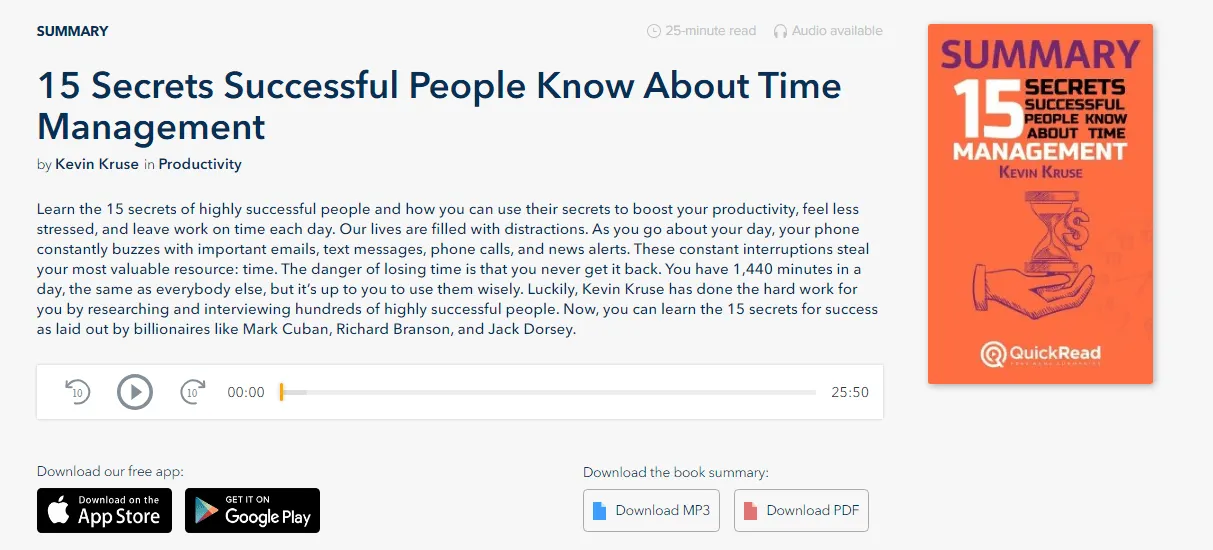Skip forward 10 seconds icon

193,392
